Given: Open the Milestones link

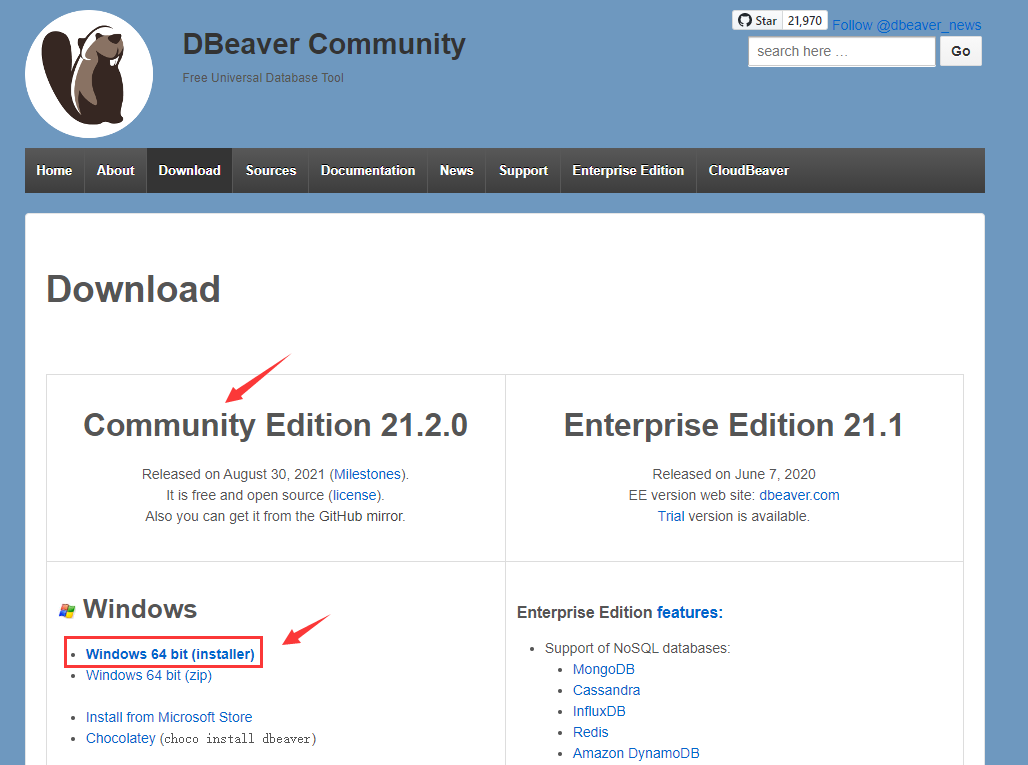Looking at the screenshot, I should click(x=368, y=474).
